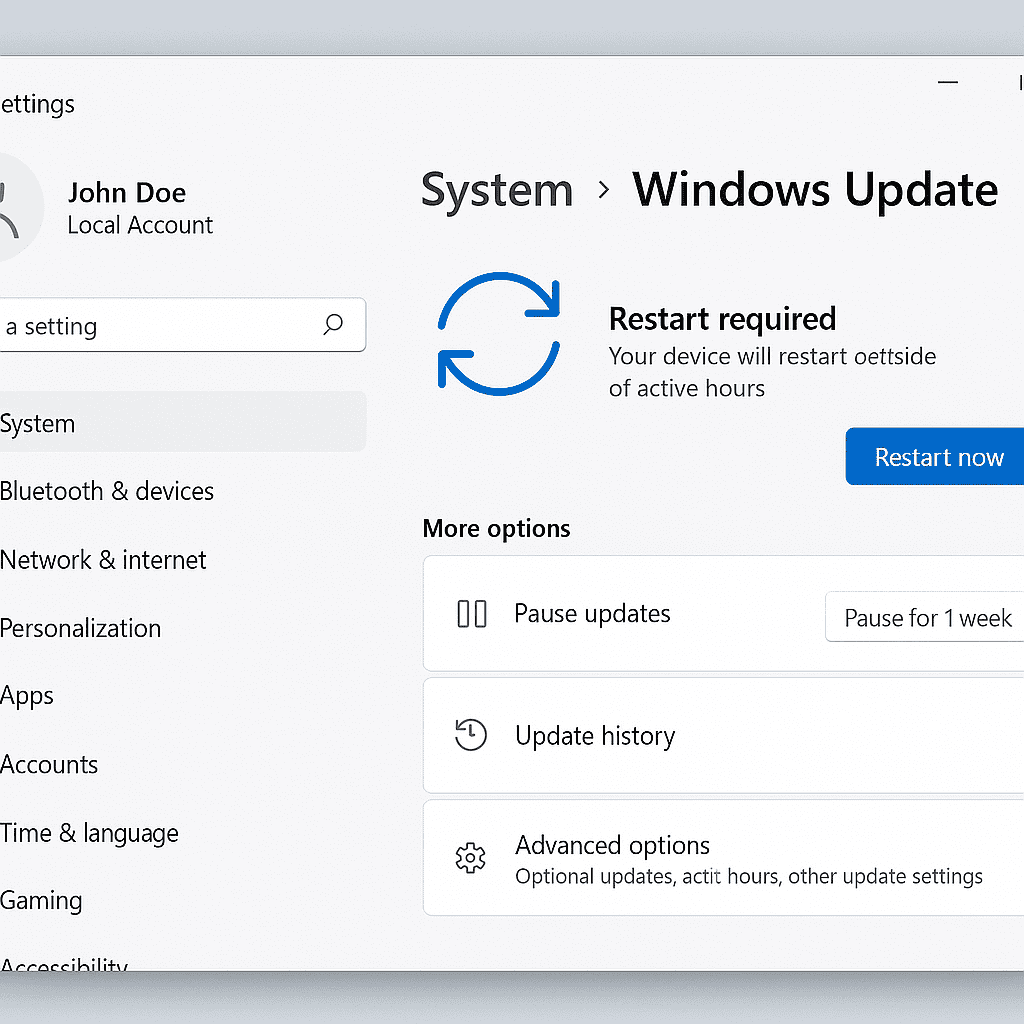Click the clock icon next to Update history
This screenshot has width=1024, height=1024.
click(x=470, y=735)
